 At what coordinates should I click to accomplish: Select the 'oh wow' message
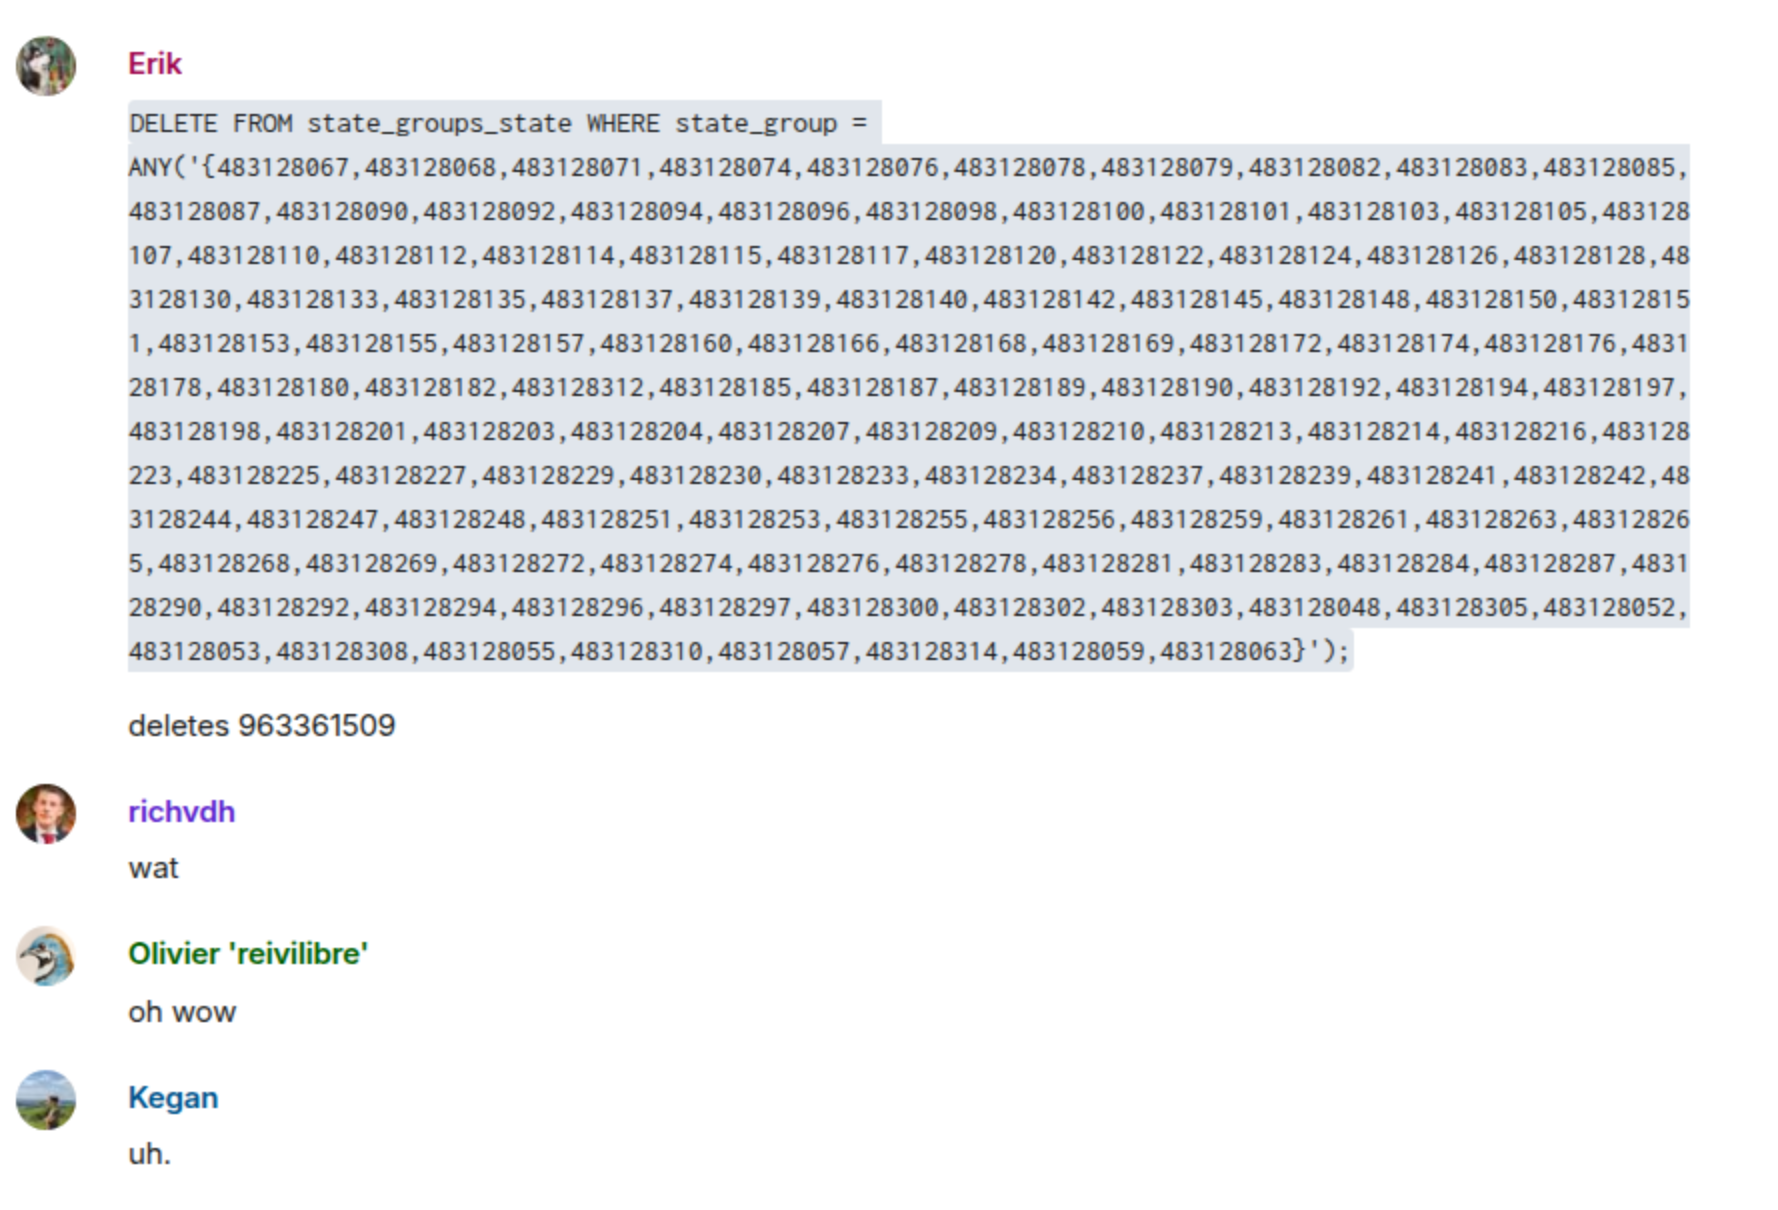[182, 1012]
